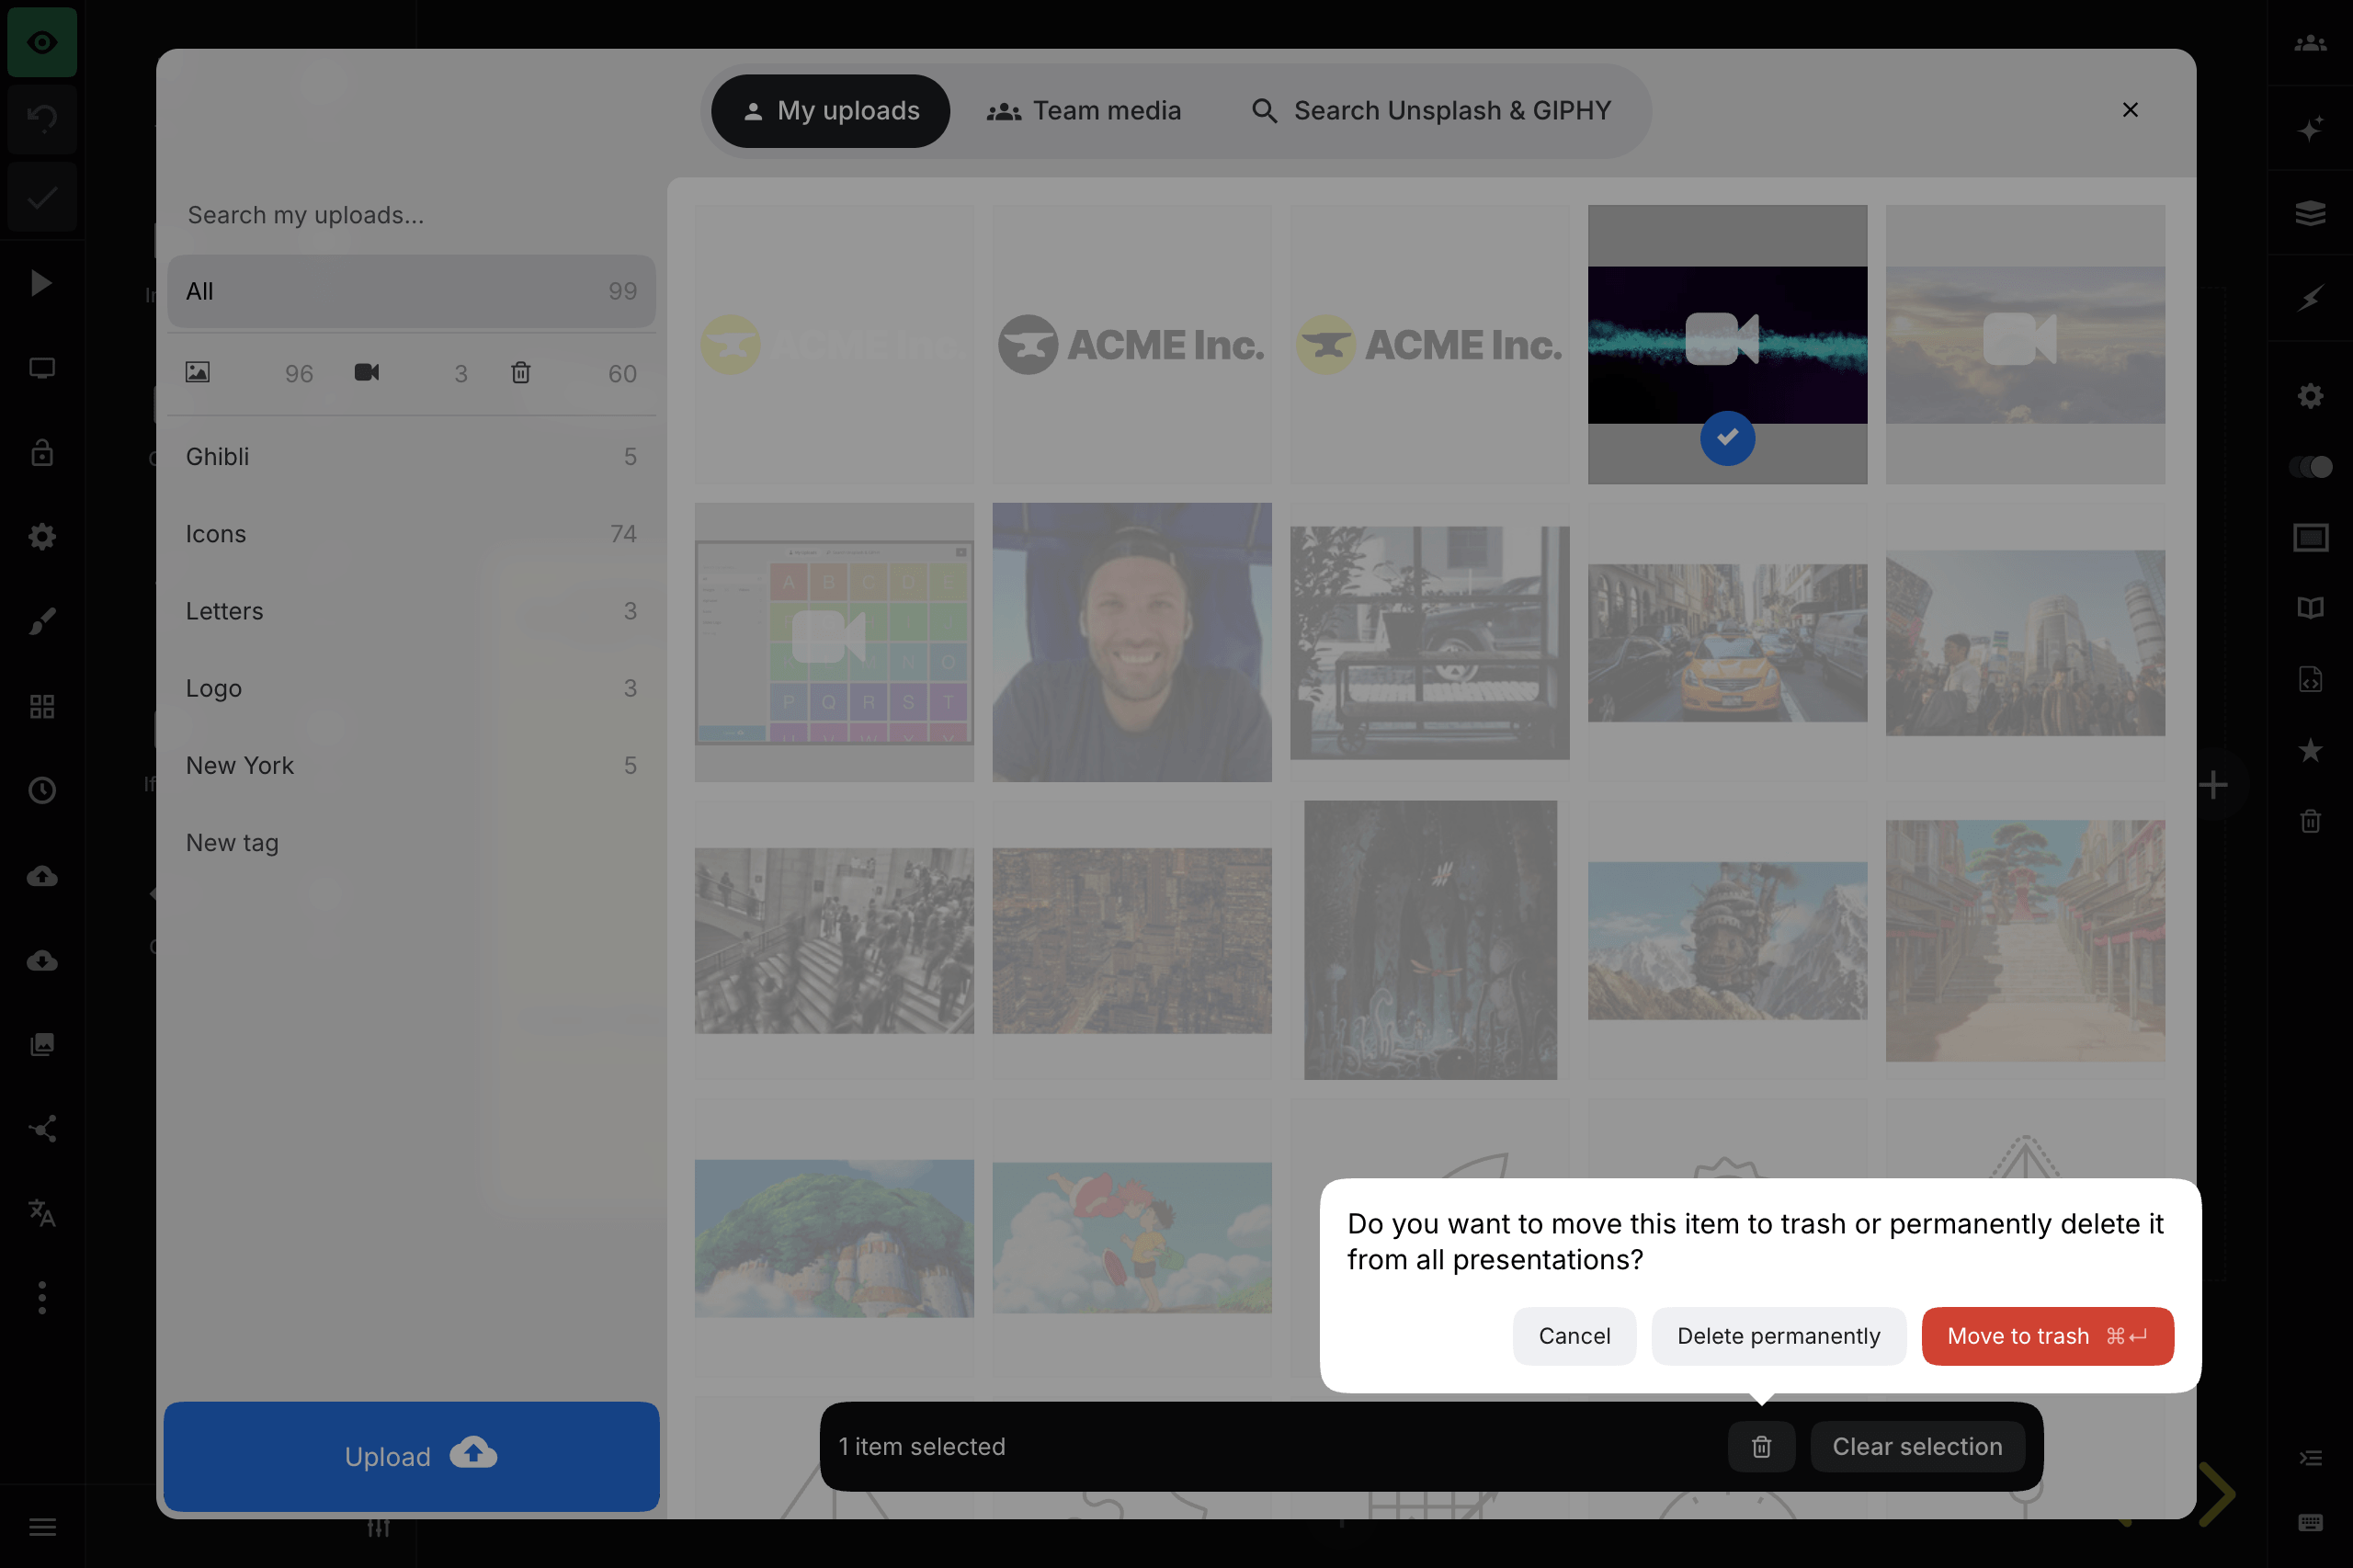Open the translate language icon

[x=42, y=1213]
